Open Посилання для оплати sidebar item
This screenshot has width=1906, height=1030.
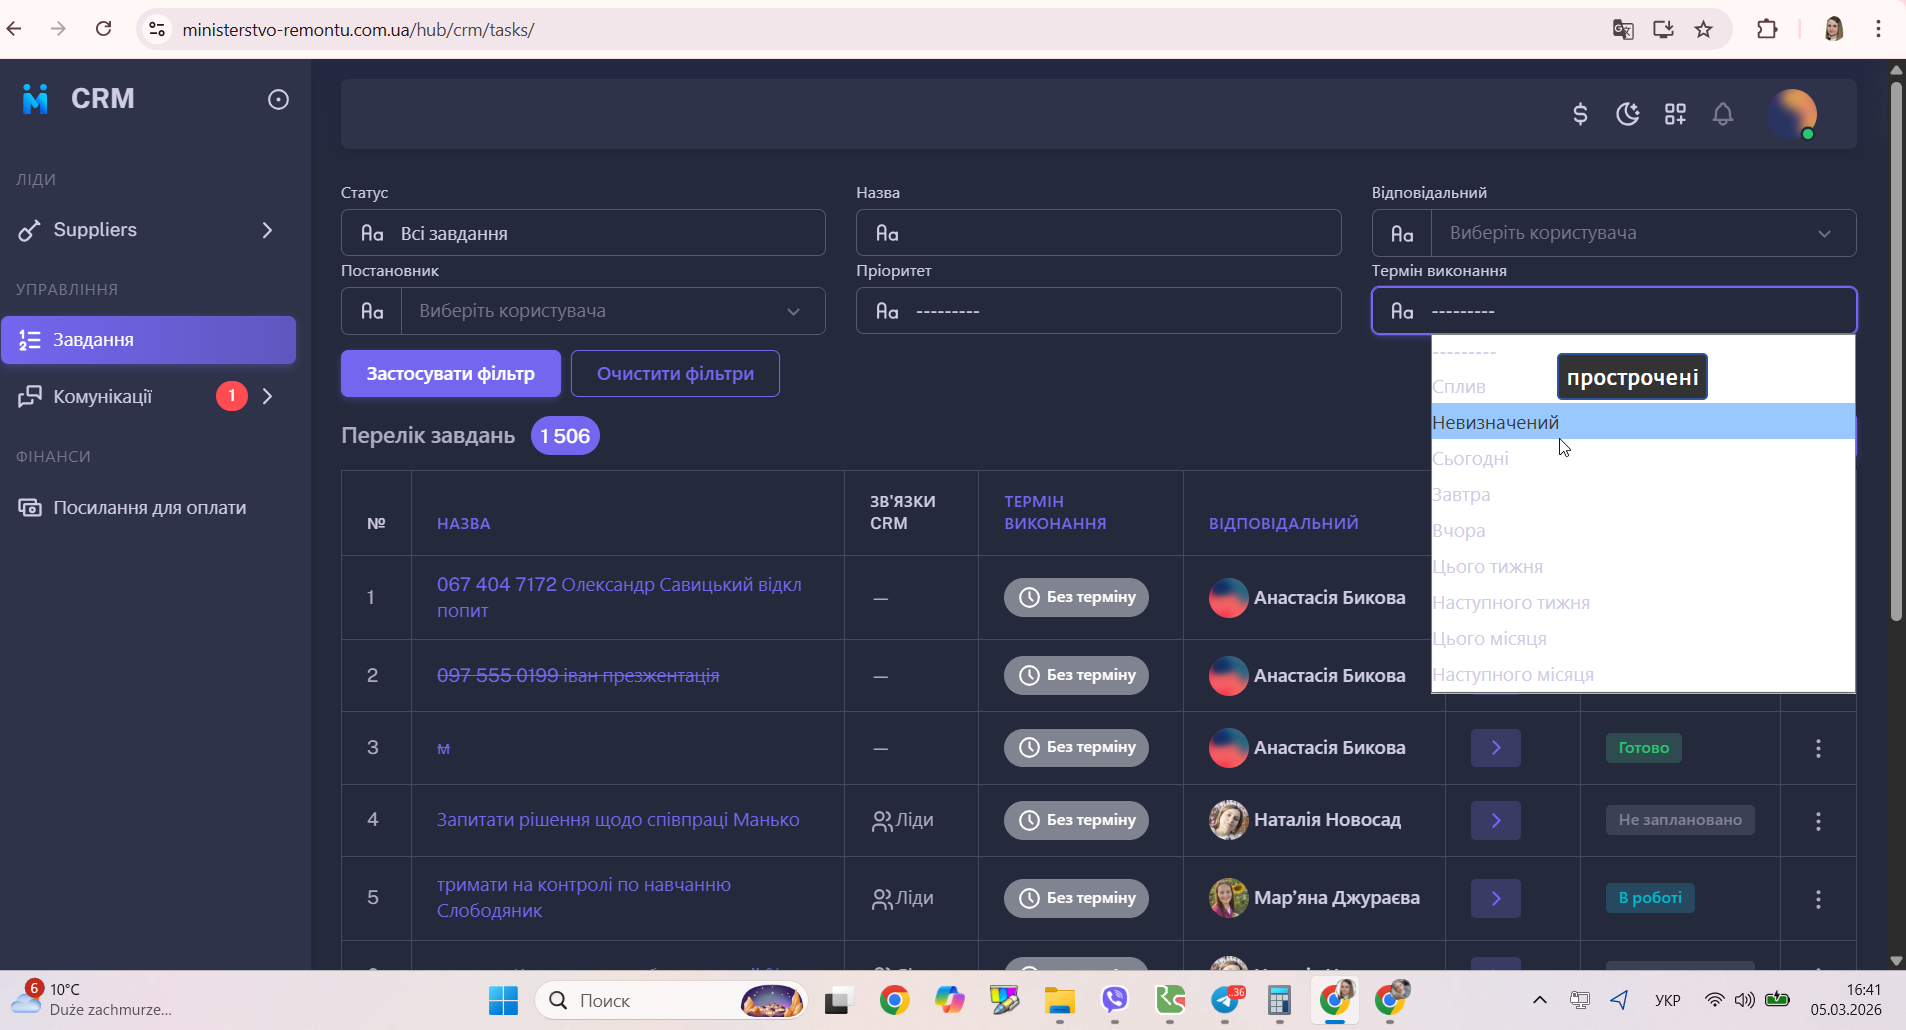(149, 508)
